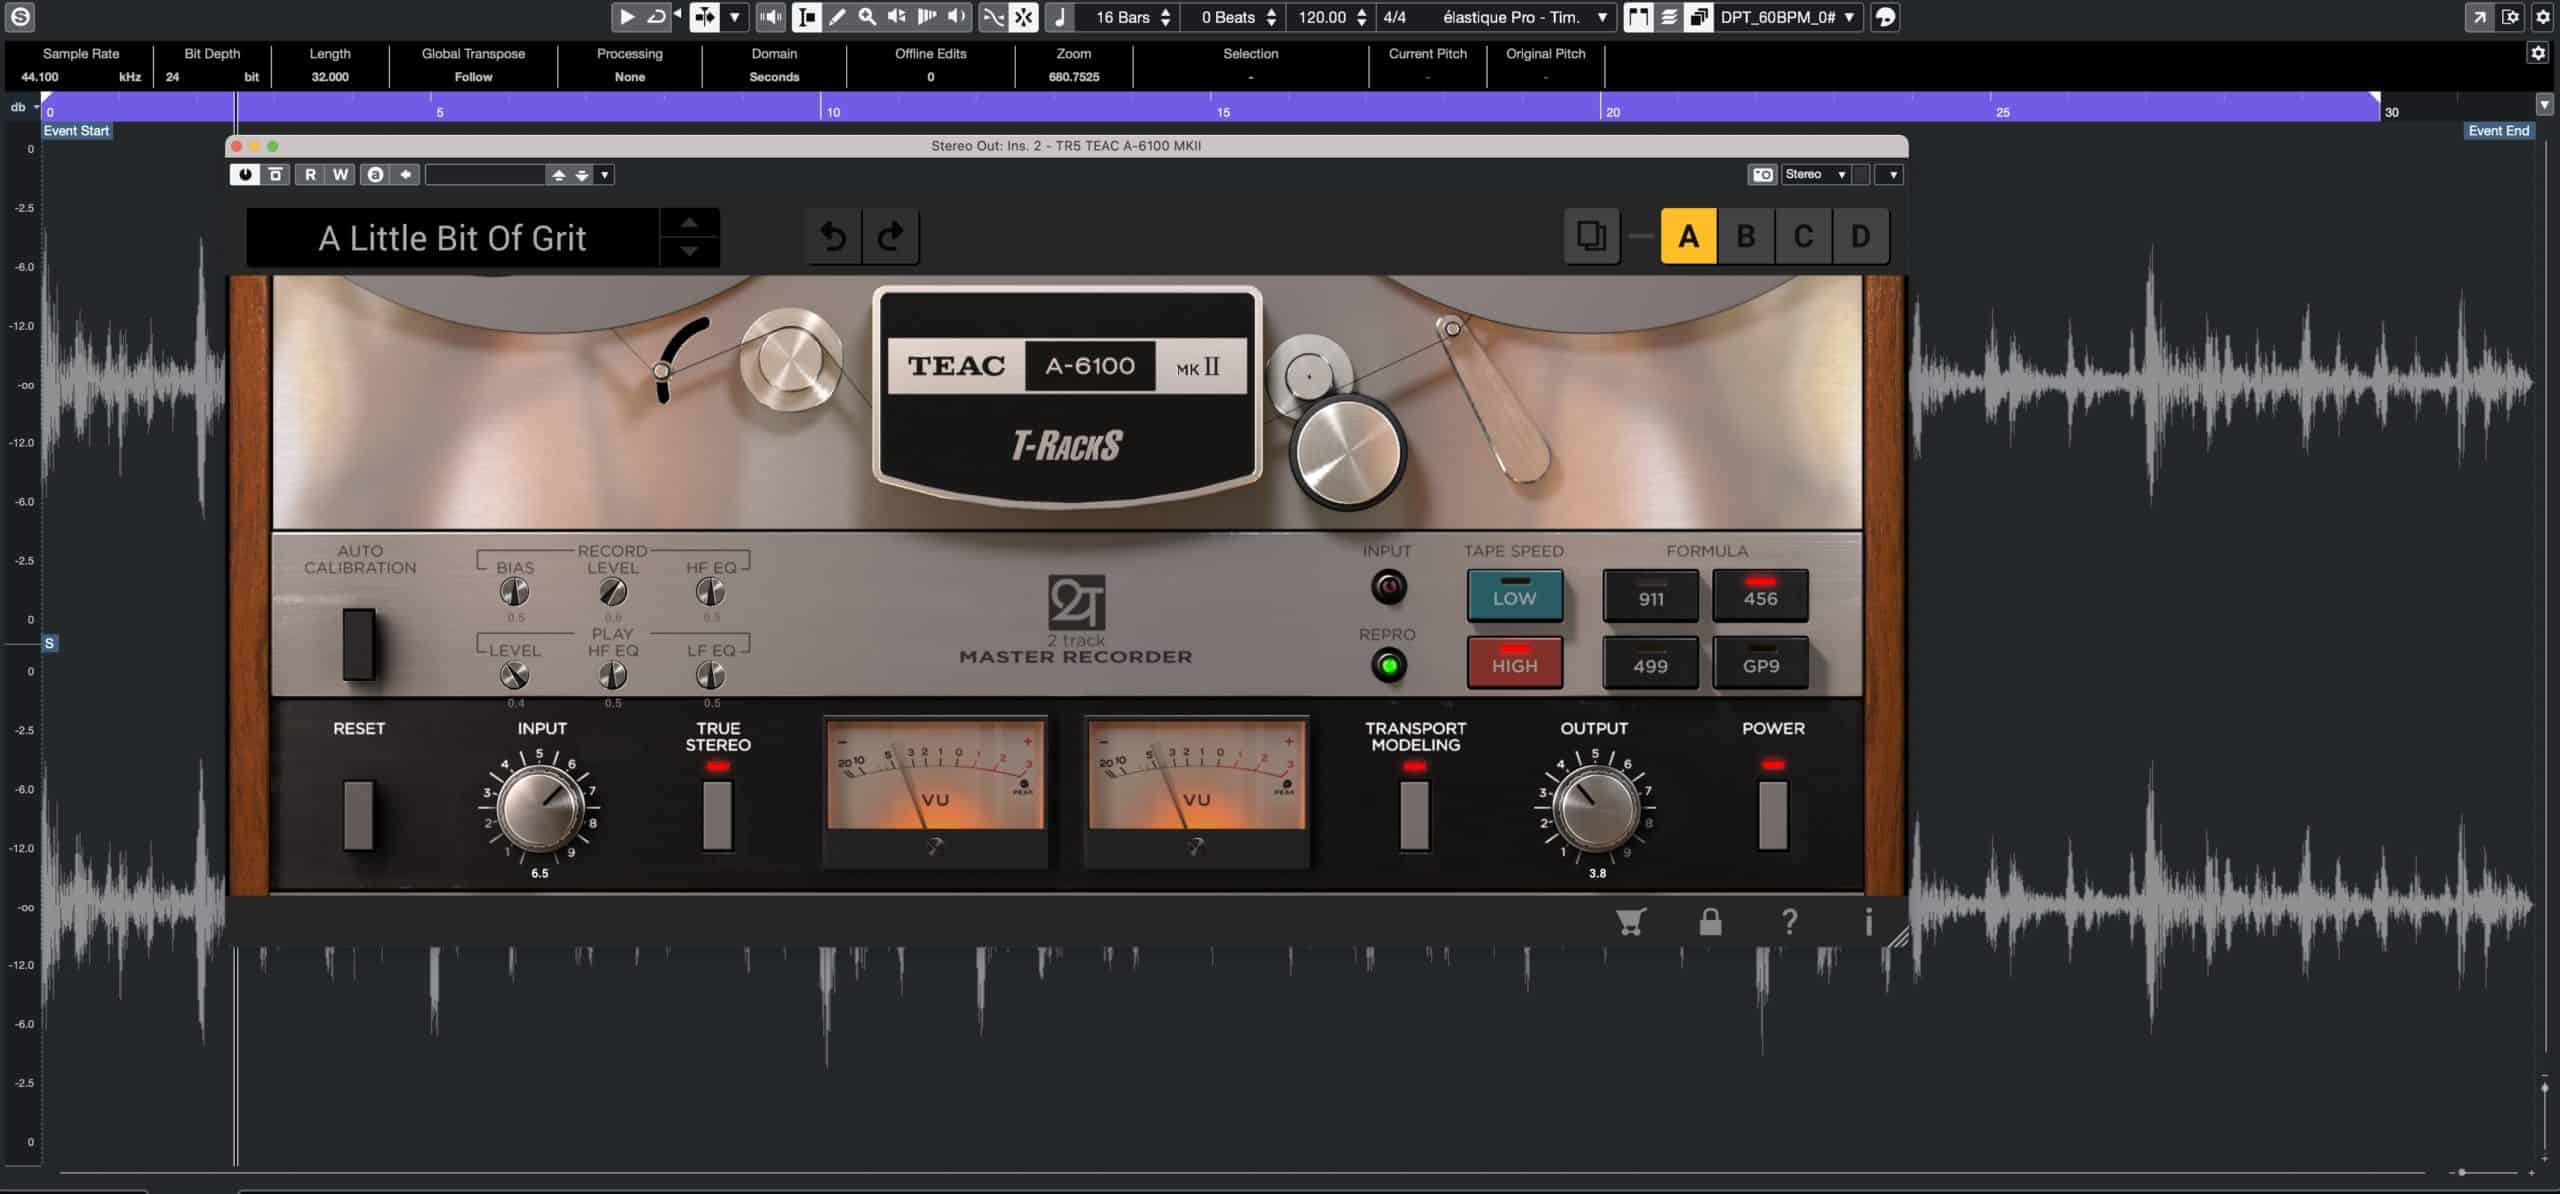
Task: Click the Auto Calibration switch
Action: [359, 644]
